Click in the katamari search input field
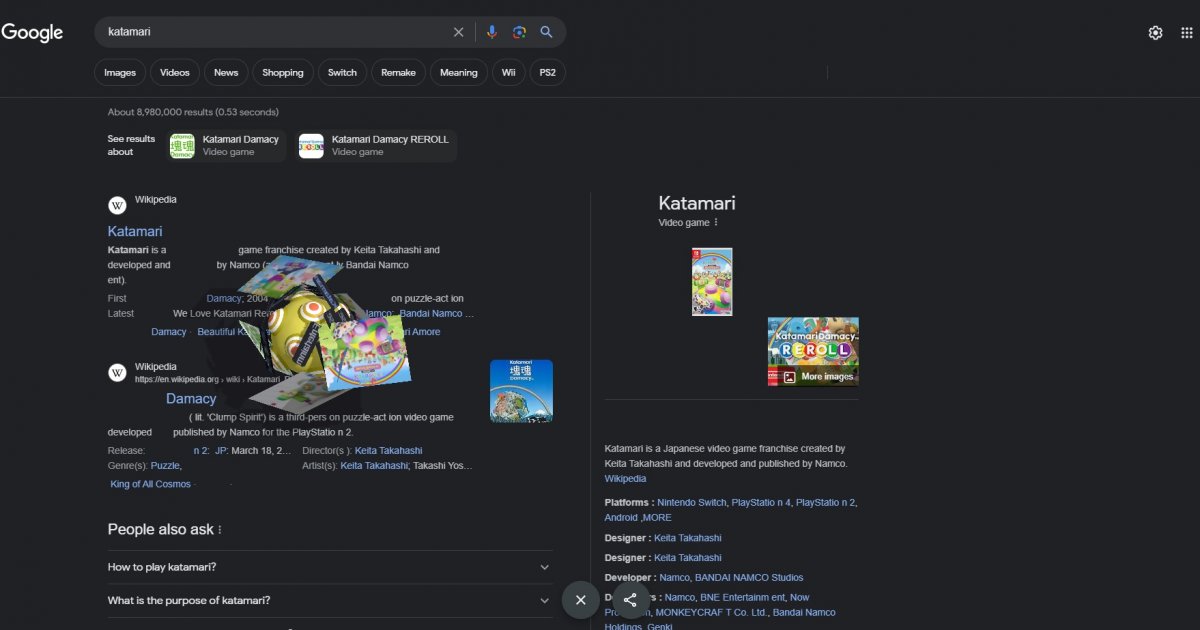This screenshot has width=1200, height=630. tap(270, 32)
